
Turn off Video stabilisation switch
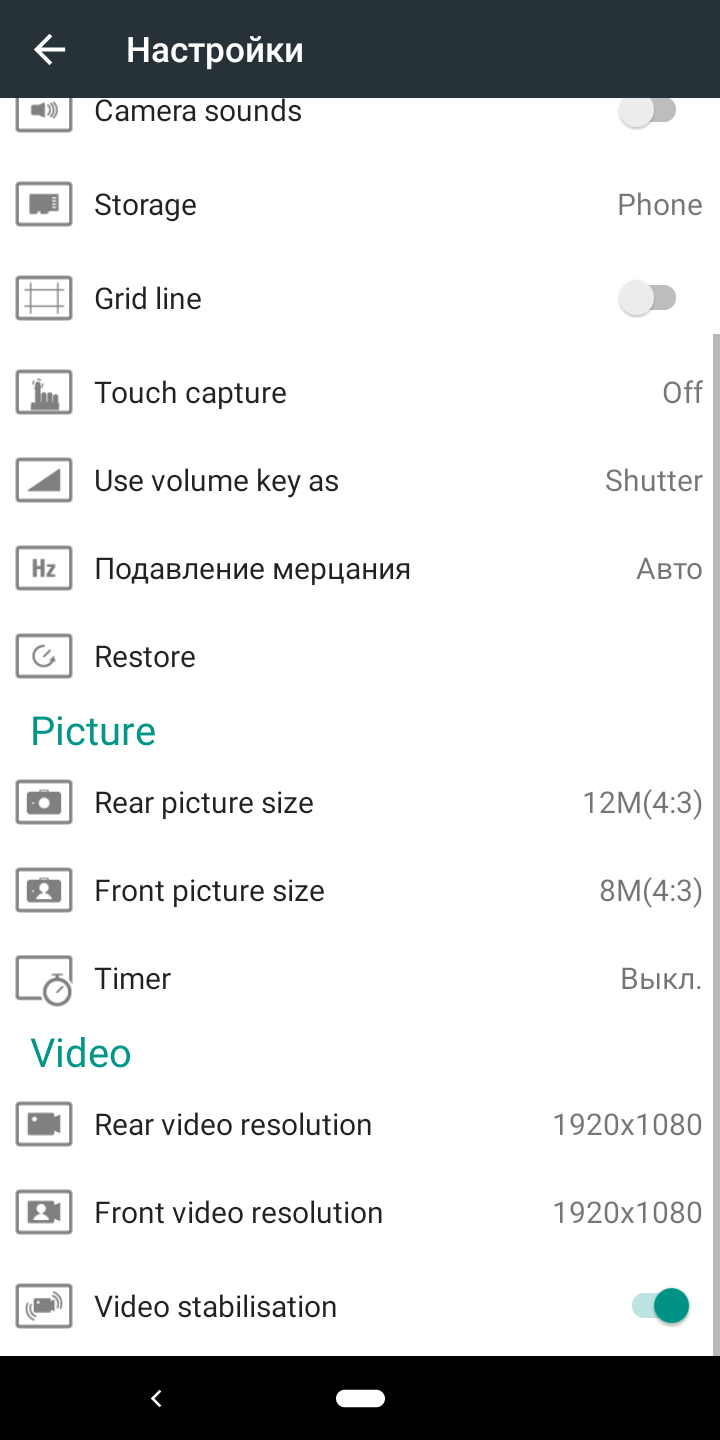pos(660,1306)
